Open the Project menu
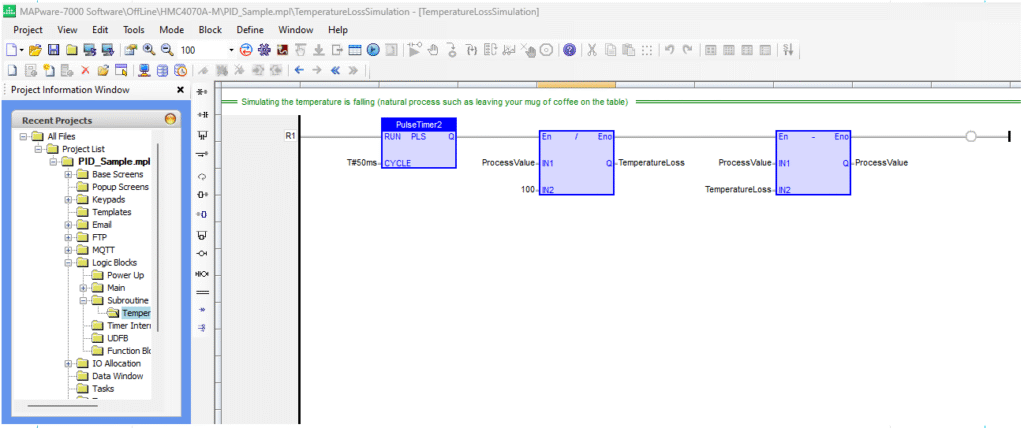 28,29
